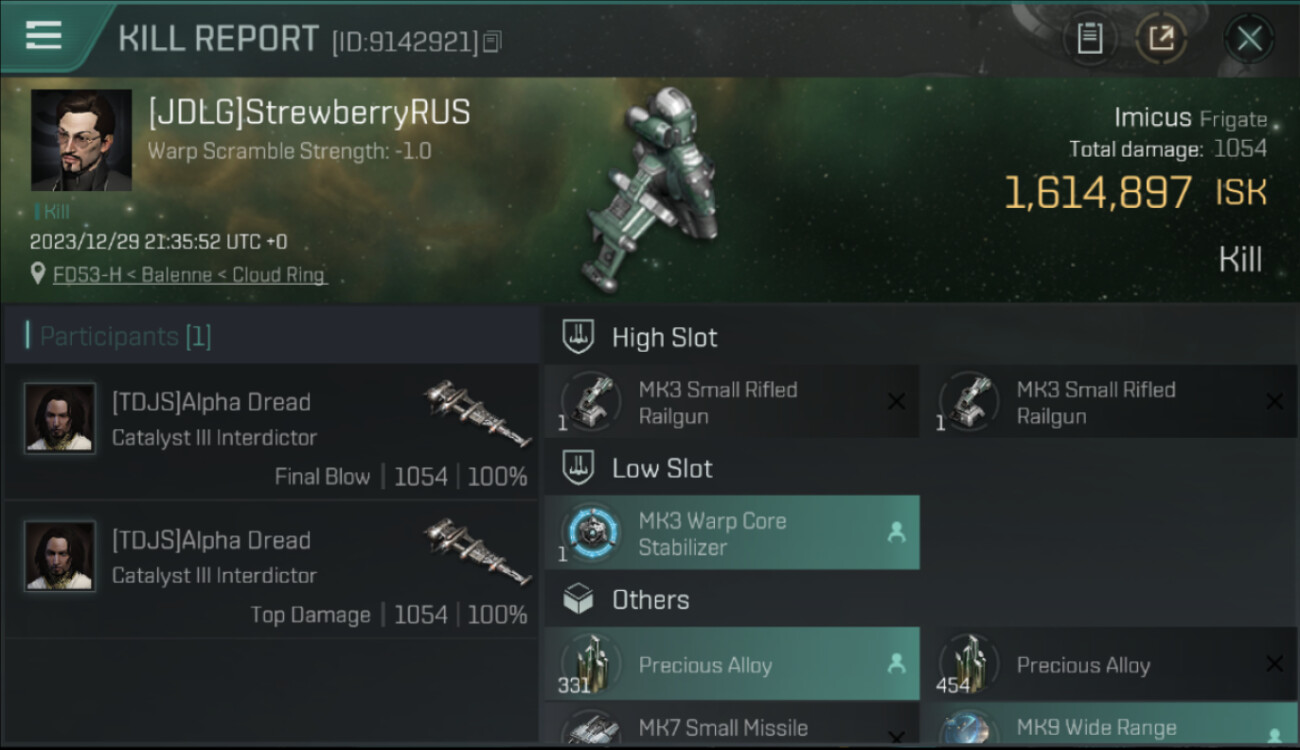1300x750 pixels.
Task: Click the clipboard notes icon in header
Action: [1089, 39]
